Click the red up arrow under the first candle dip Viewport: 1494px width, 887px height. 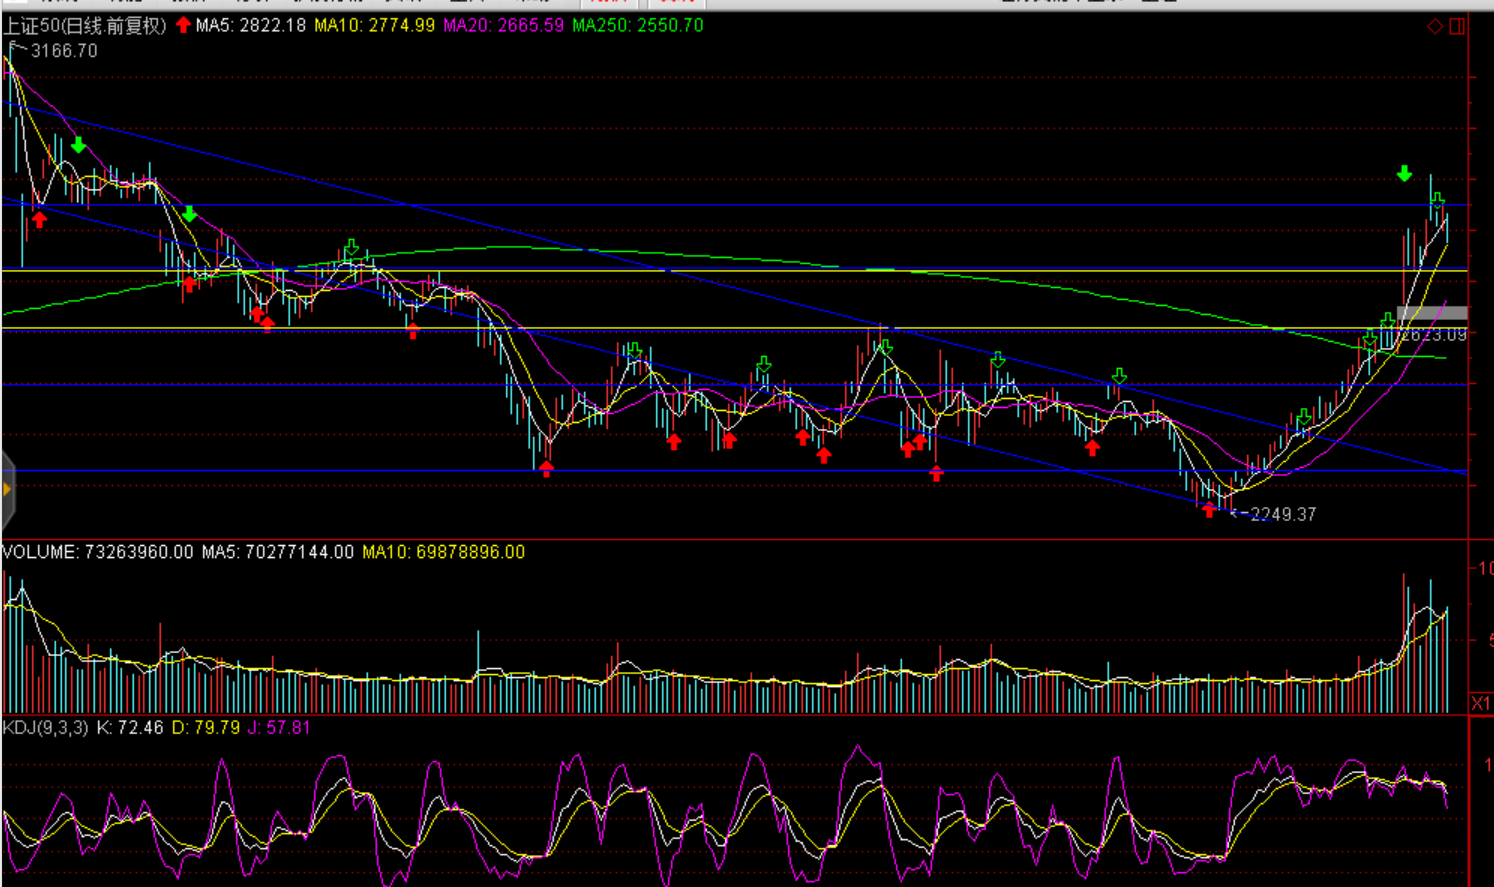39,220
